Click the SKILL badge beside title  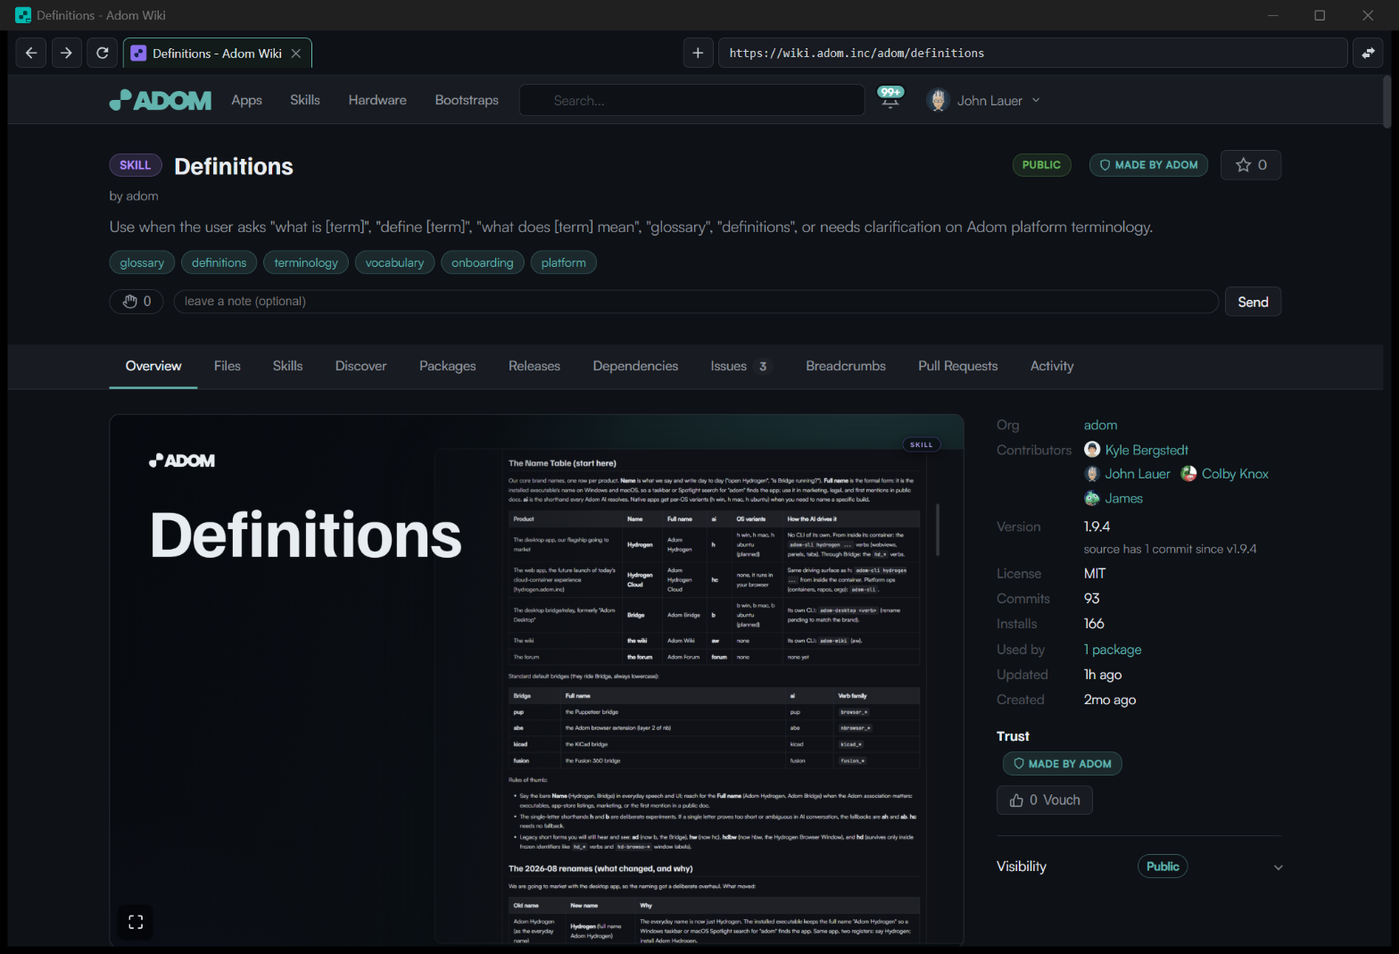pyautogui.click(x=135, y=165)
